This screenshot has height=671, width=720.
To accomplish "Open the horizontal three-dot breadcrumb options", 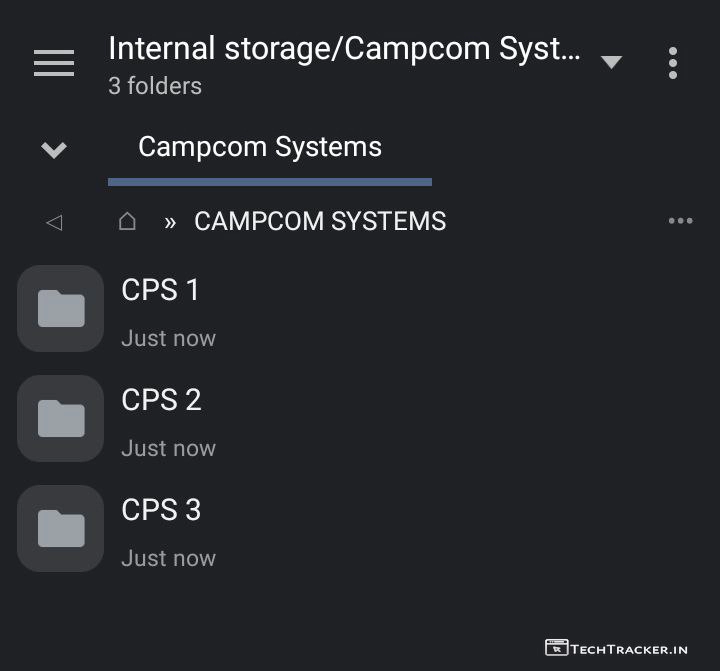I will coord(680,221).
